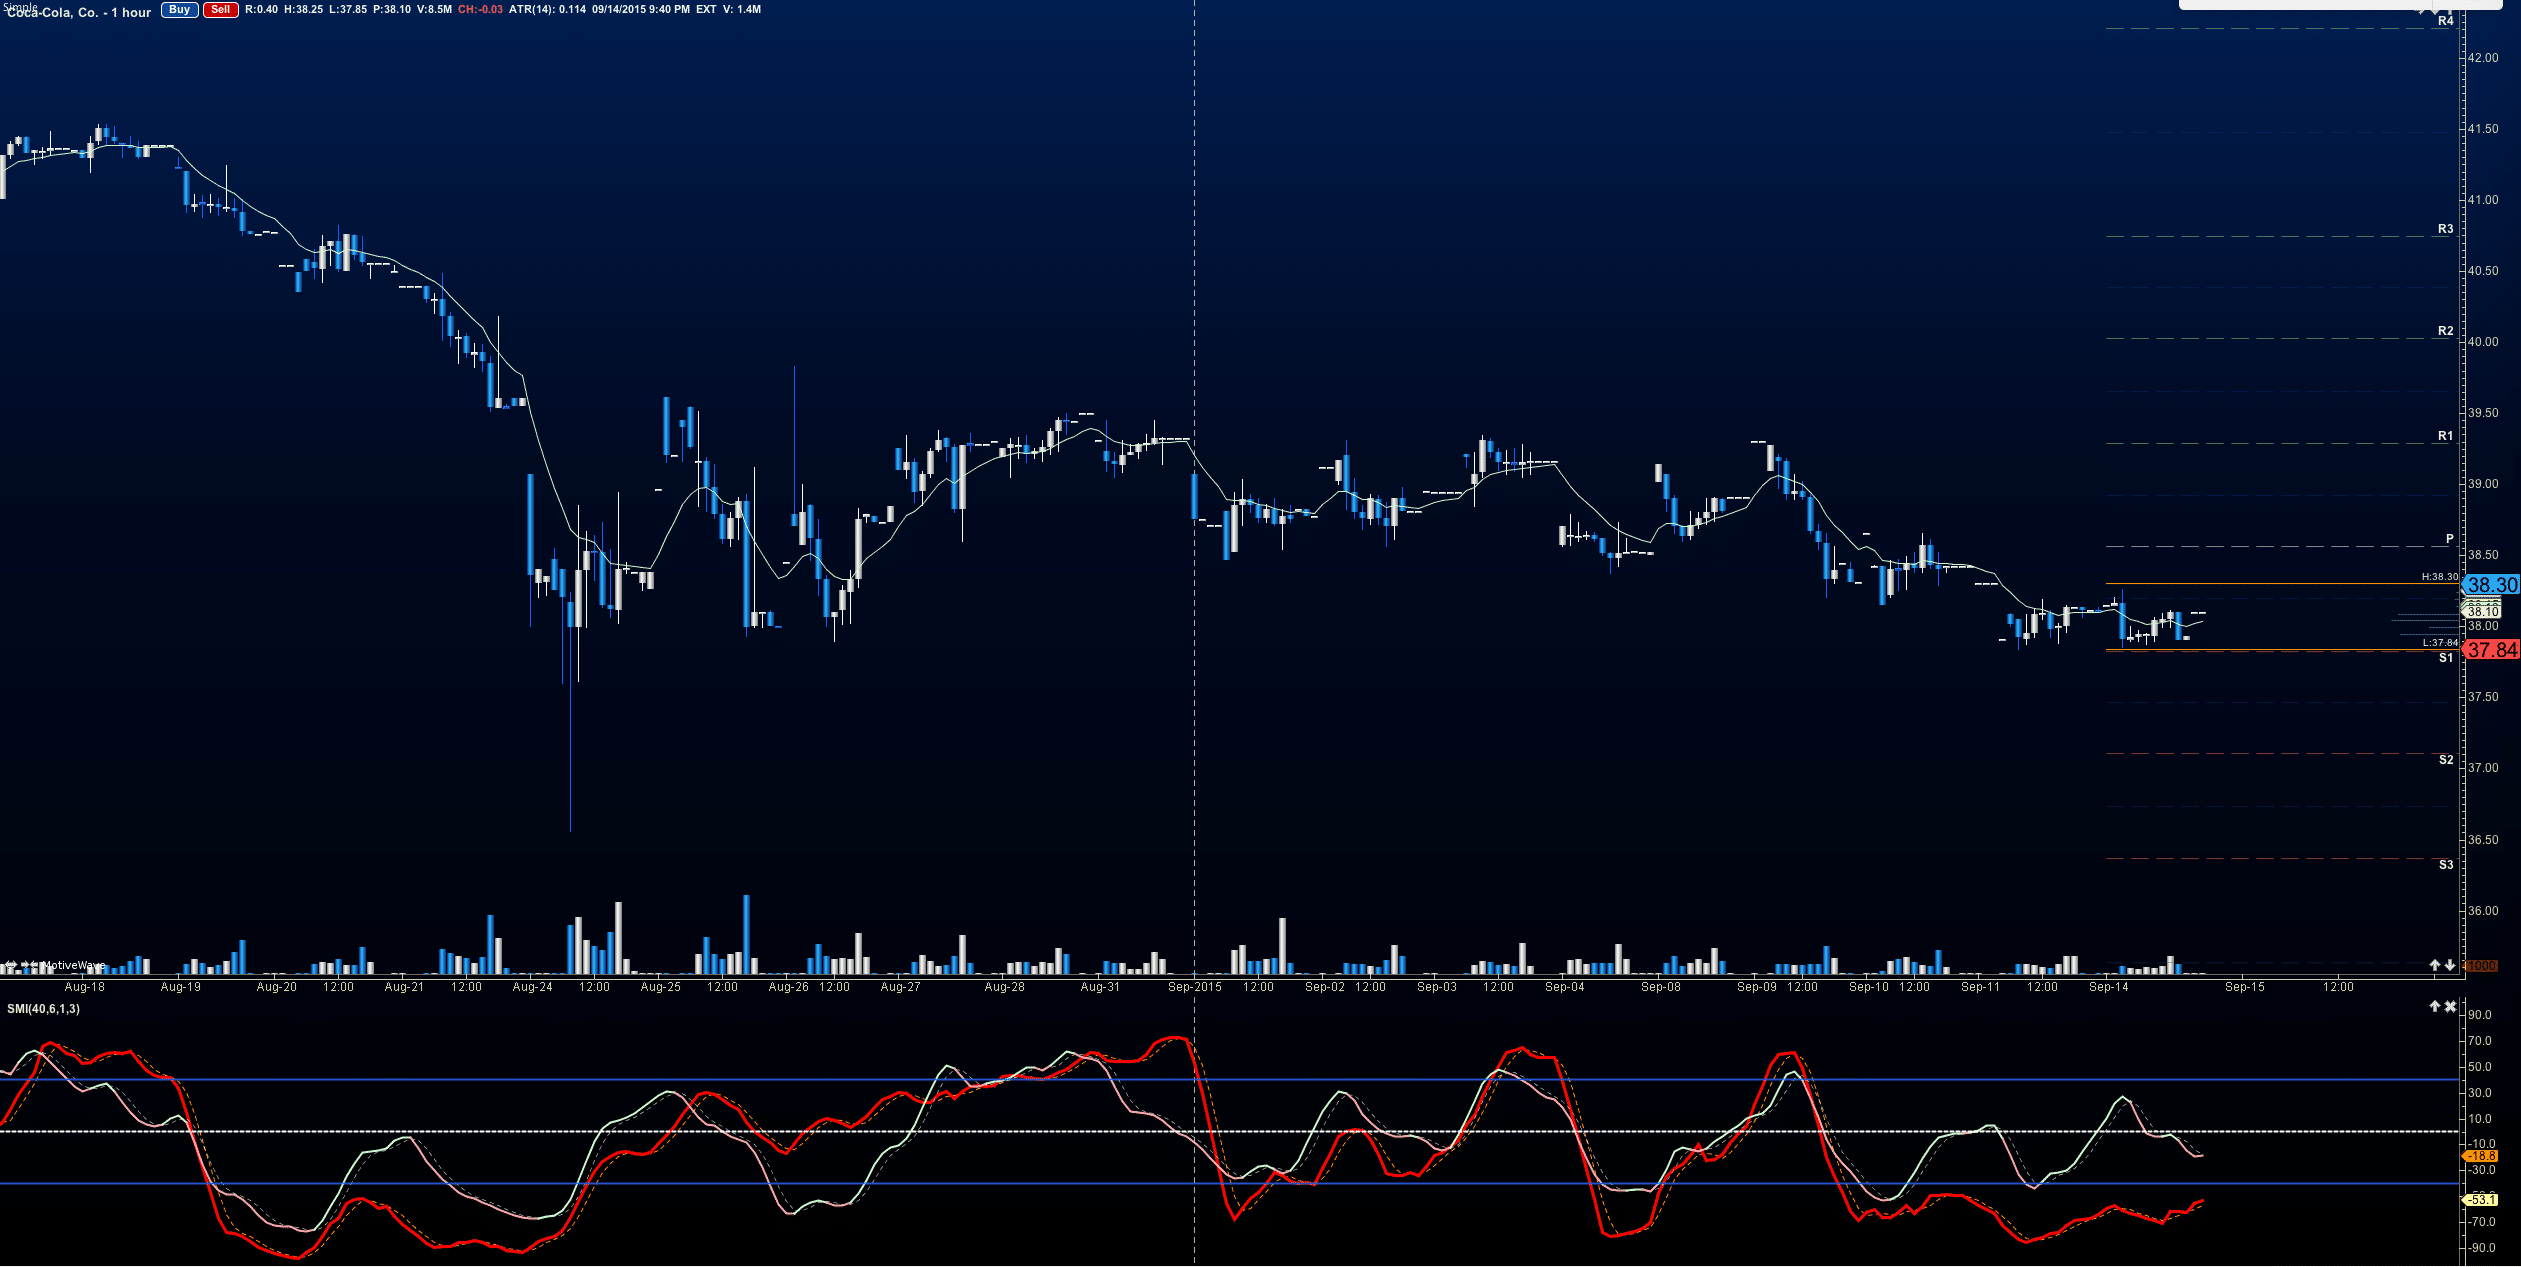Click the red Sell button
Image resolution: width=2521 pixels, height=1267 pixels.
[220, 10]
